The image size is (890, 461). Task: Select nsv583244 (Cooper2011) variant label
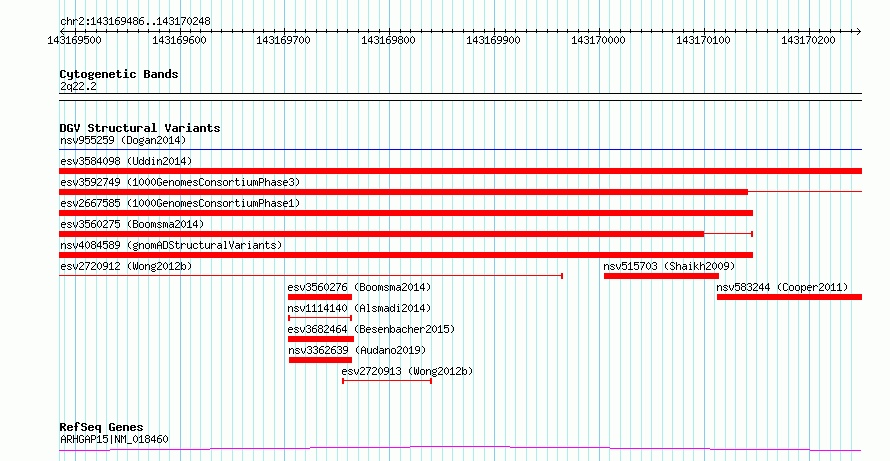782,287
